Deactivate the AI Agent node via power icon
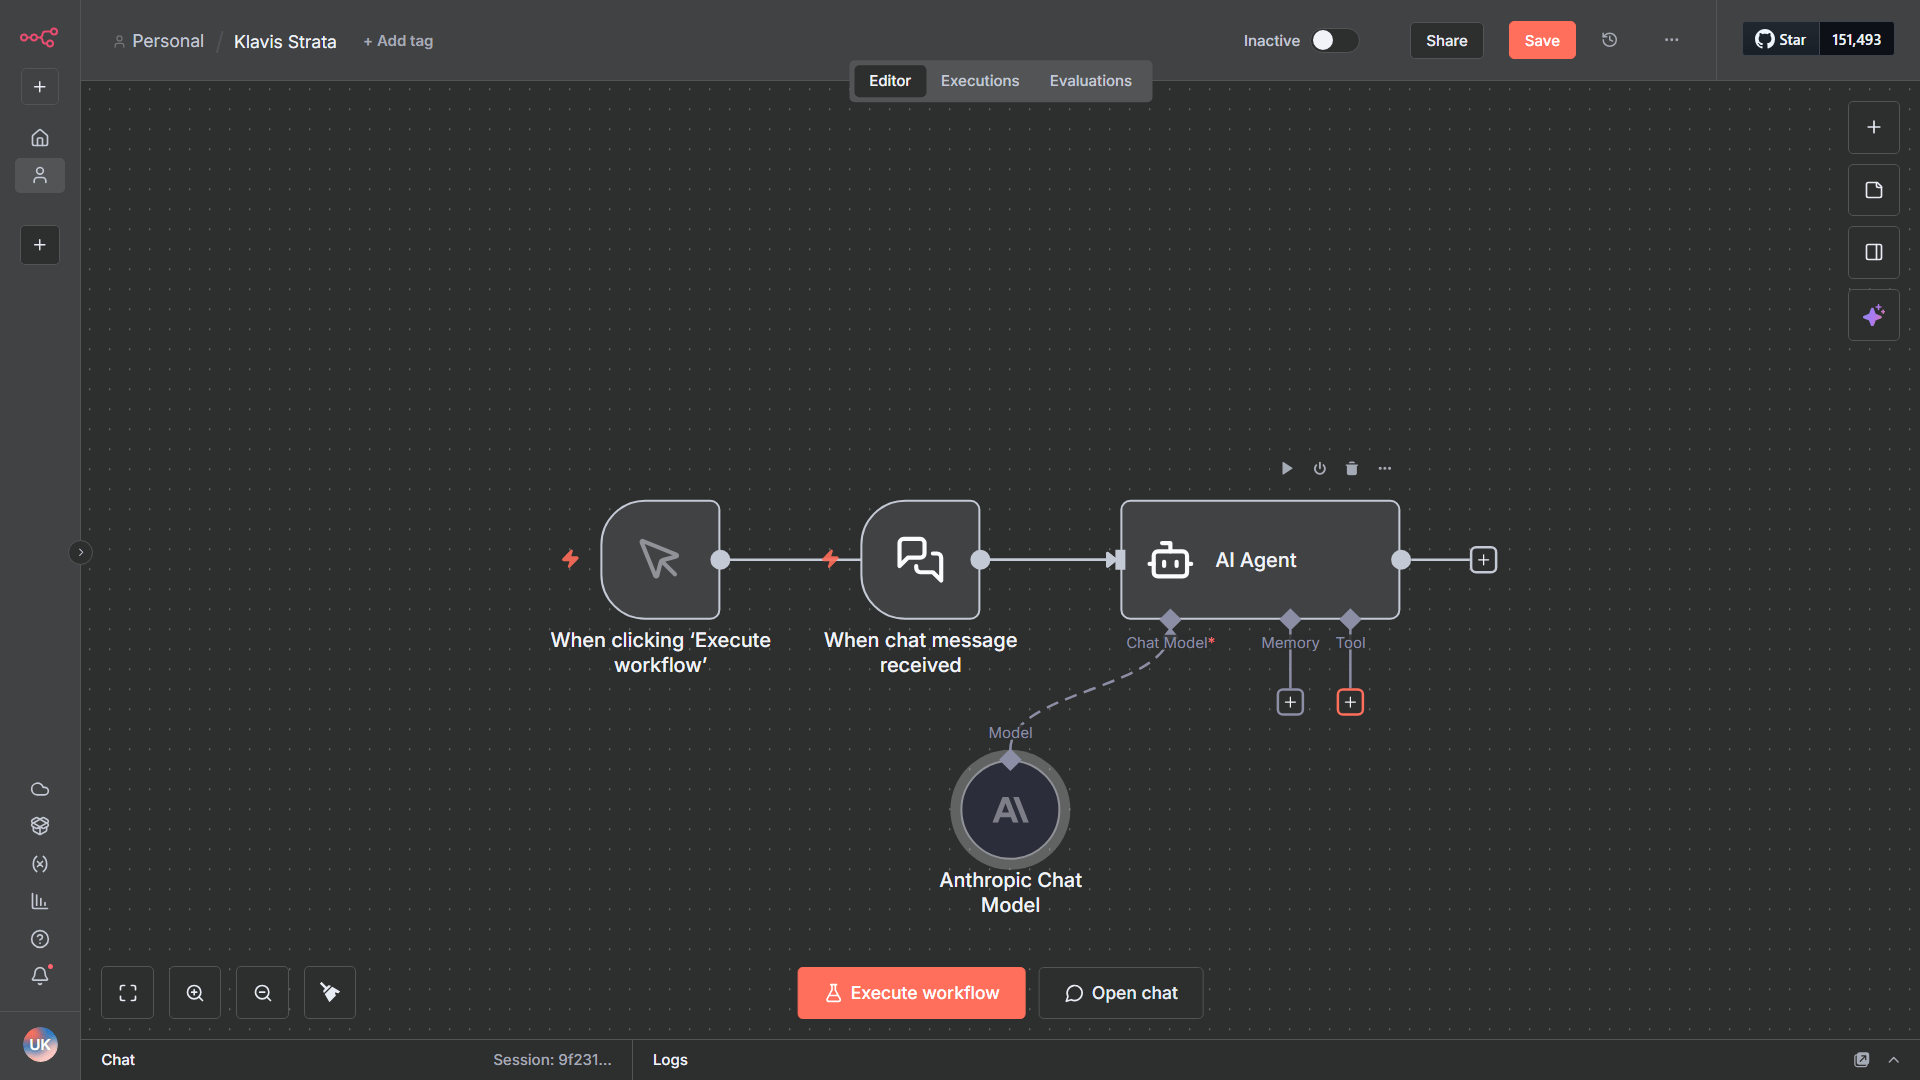The image size is (1920, 1080). tap(1320, 468)
